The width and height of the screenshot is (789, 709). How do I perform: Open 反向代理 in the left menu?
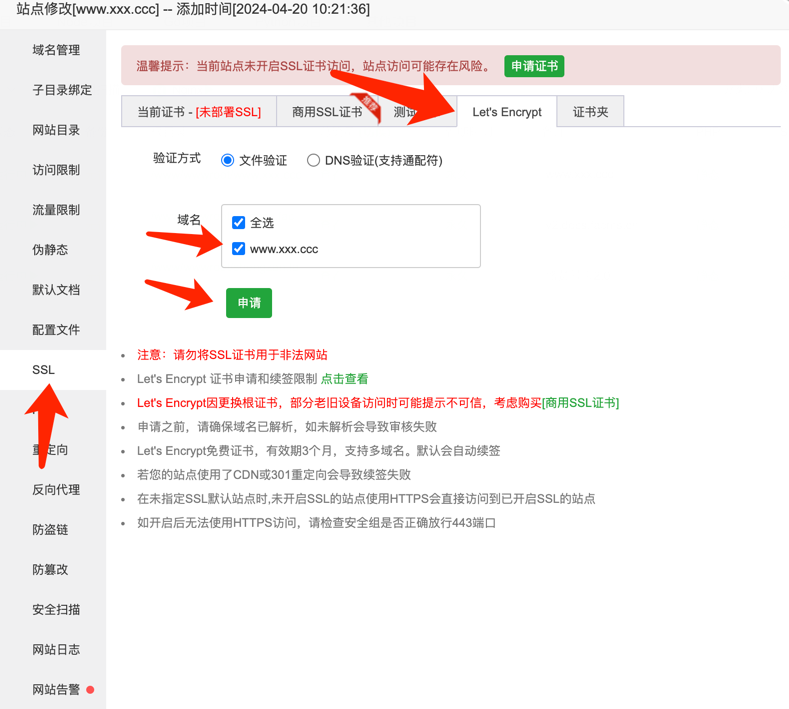coord(56,490)
